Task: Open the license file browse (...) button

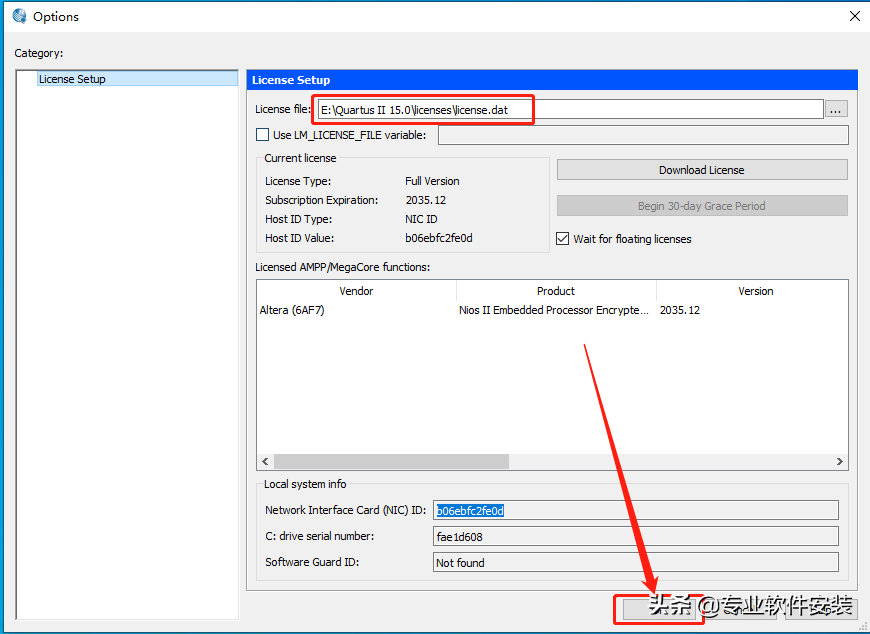Action: point(836,109)
